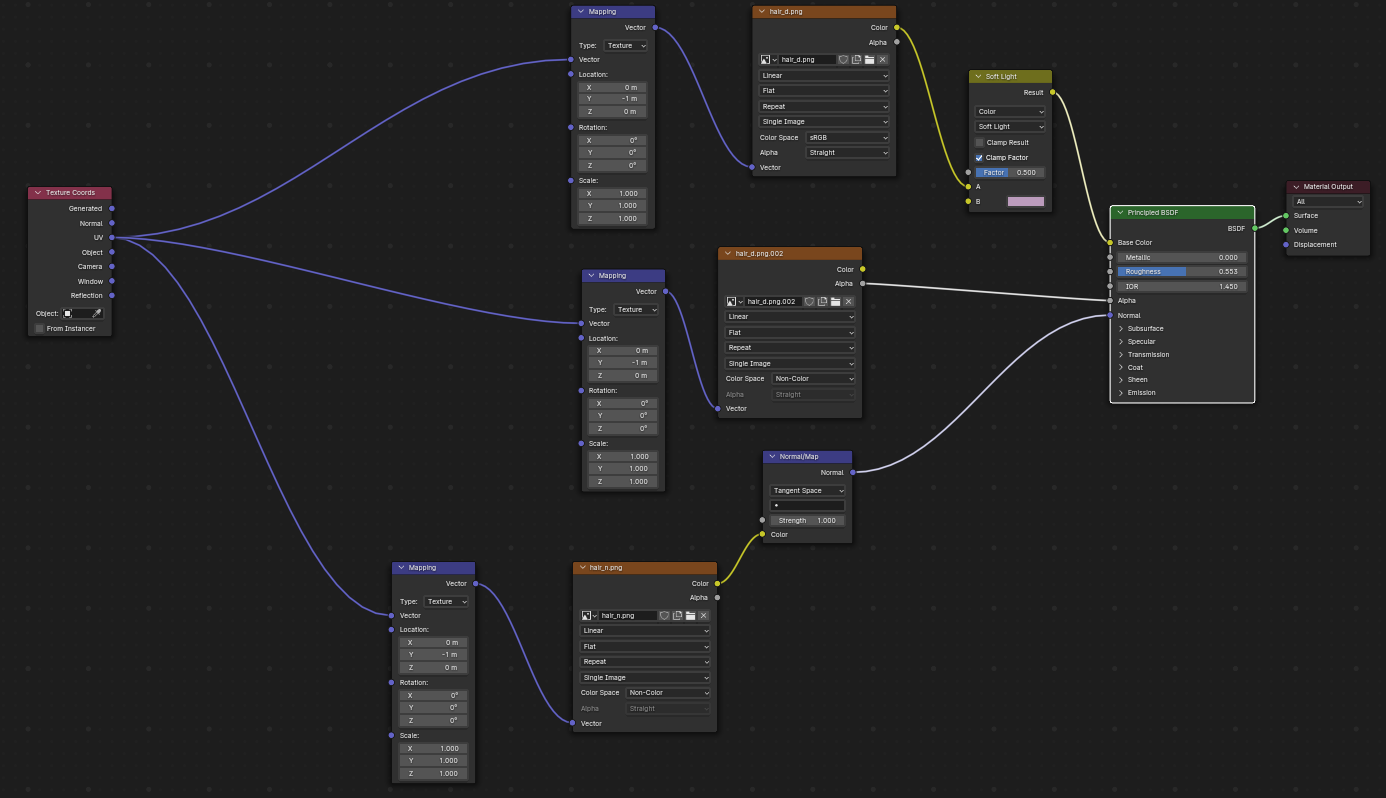Screen dimensions: 1386x798
Task: Open image folder icon in hair_d.png.002 node
Action: point(835,301)
